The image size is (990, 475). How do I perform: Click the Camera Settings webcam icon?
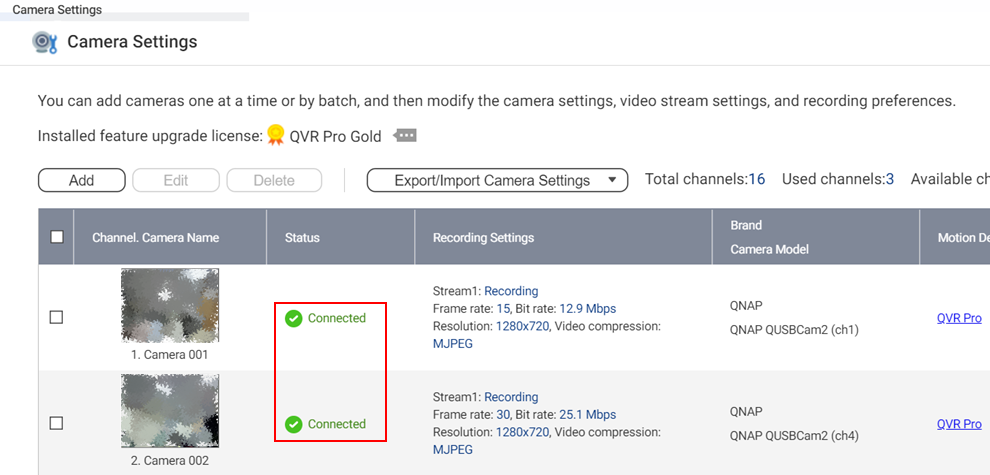pyautogui.click(x=44, y=42)
